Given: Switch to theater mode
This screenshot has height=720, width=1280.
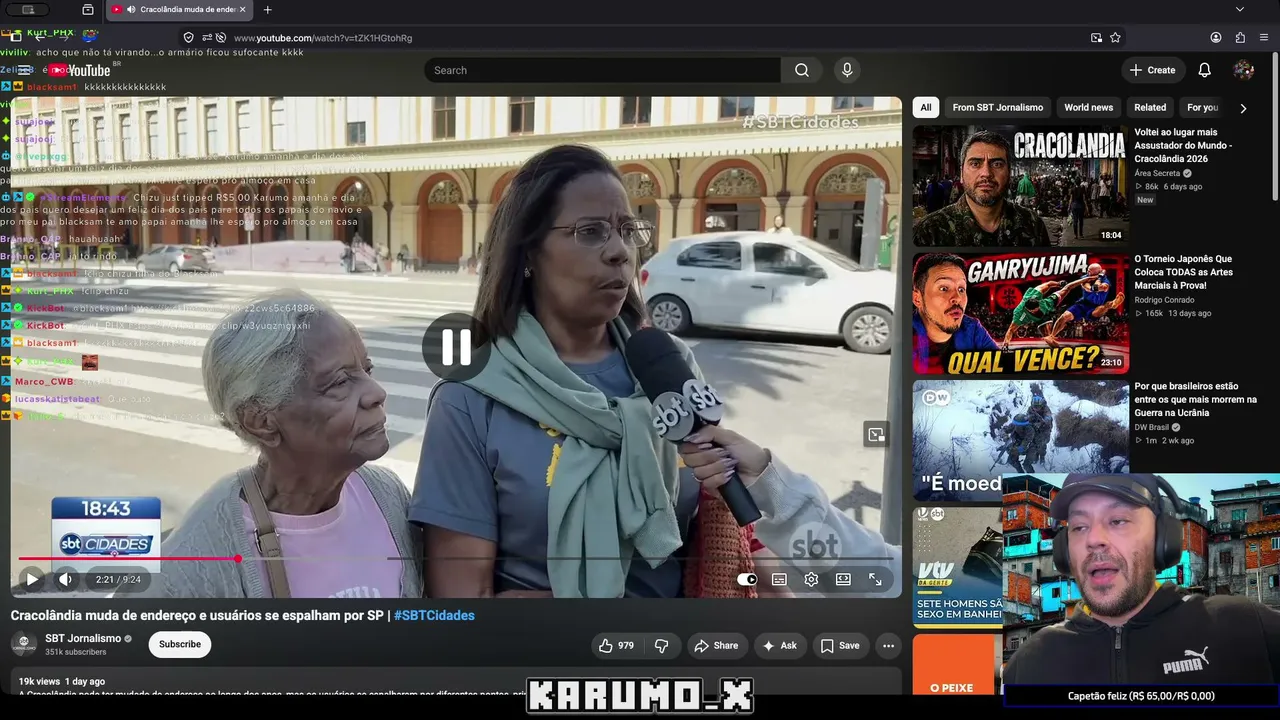Looking at the screenshot, I should (843, 579).
